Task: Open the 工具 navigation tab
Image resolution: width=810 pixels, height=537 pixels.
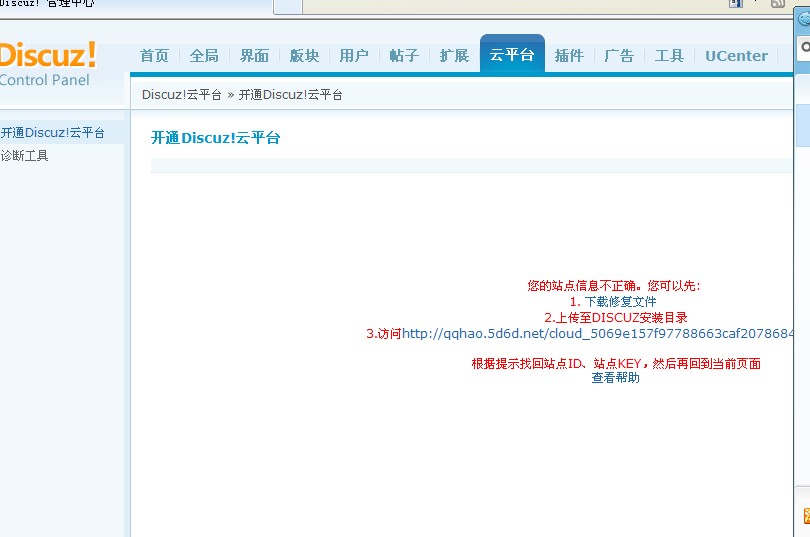Action: 669,55
